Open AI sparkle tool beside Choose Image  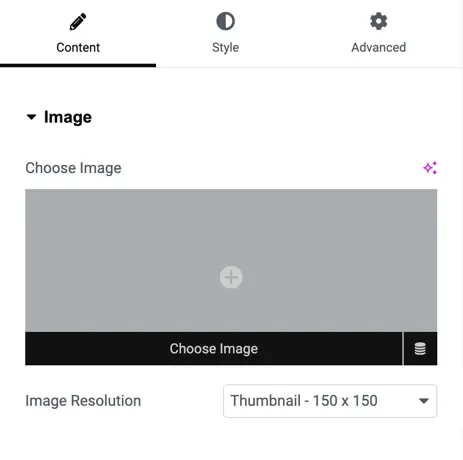(430, 168)
